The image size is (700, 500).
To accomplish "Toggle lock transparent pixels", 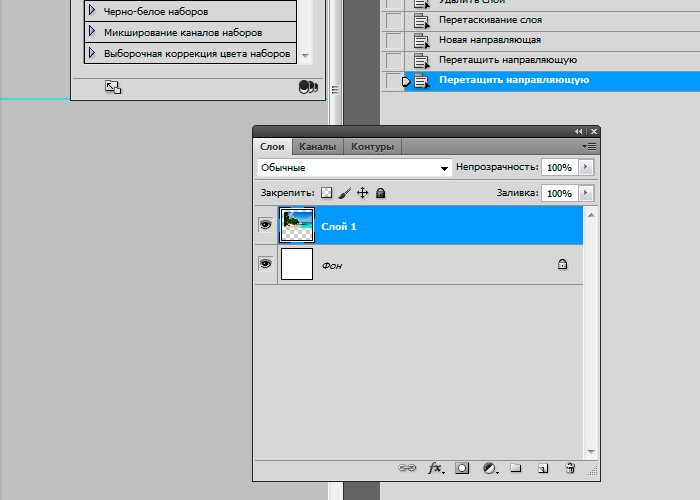I will click(x=326, y=193).
